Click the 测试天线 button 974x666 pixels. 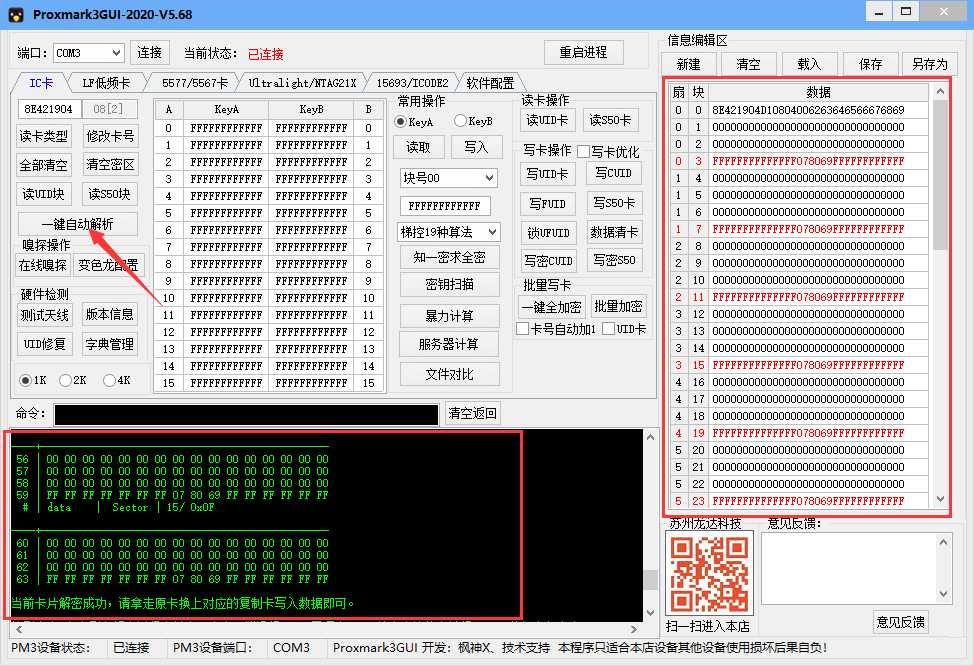coord(45,315)
